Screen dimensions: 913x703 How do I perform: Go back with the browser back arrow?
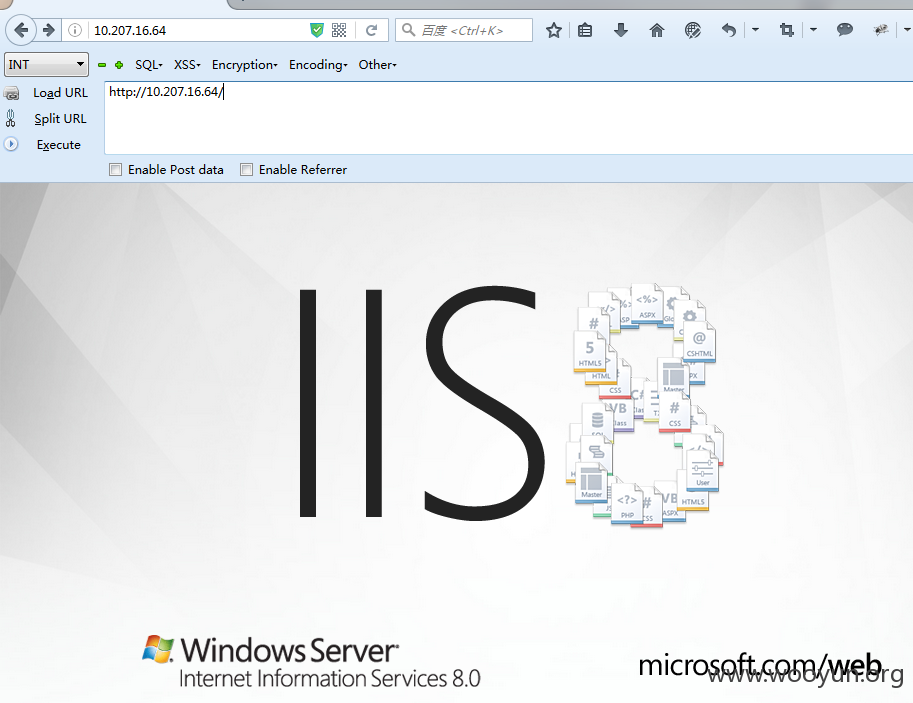click(22, 30)
